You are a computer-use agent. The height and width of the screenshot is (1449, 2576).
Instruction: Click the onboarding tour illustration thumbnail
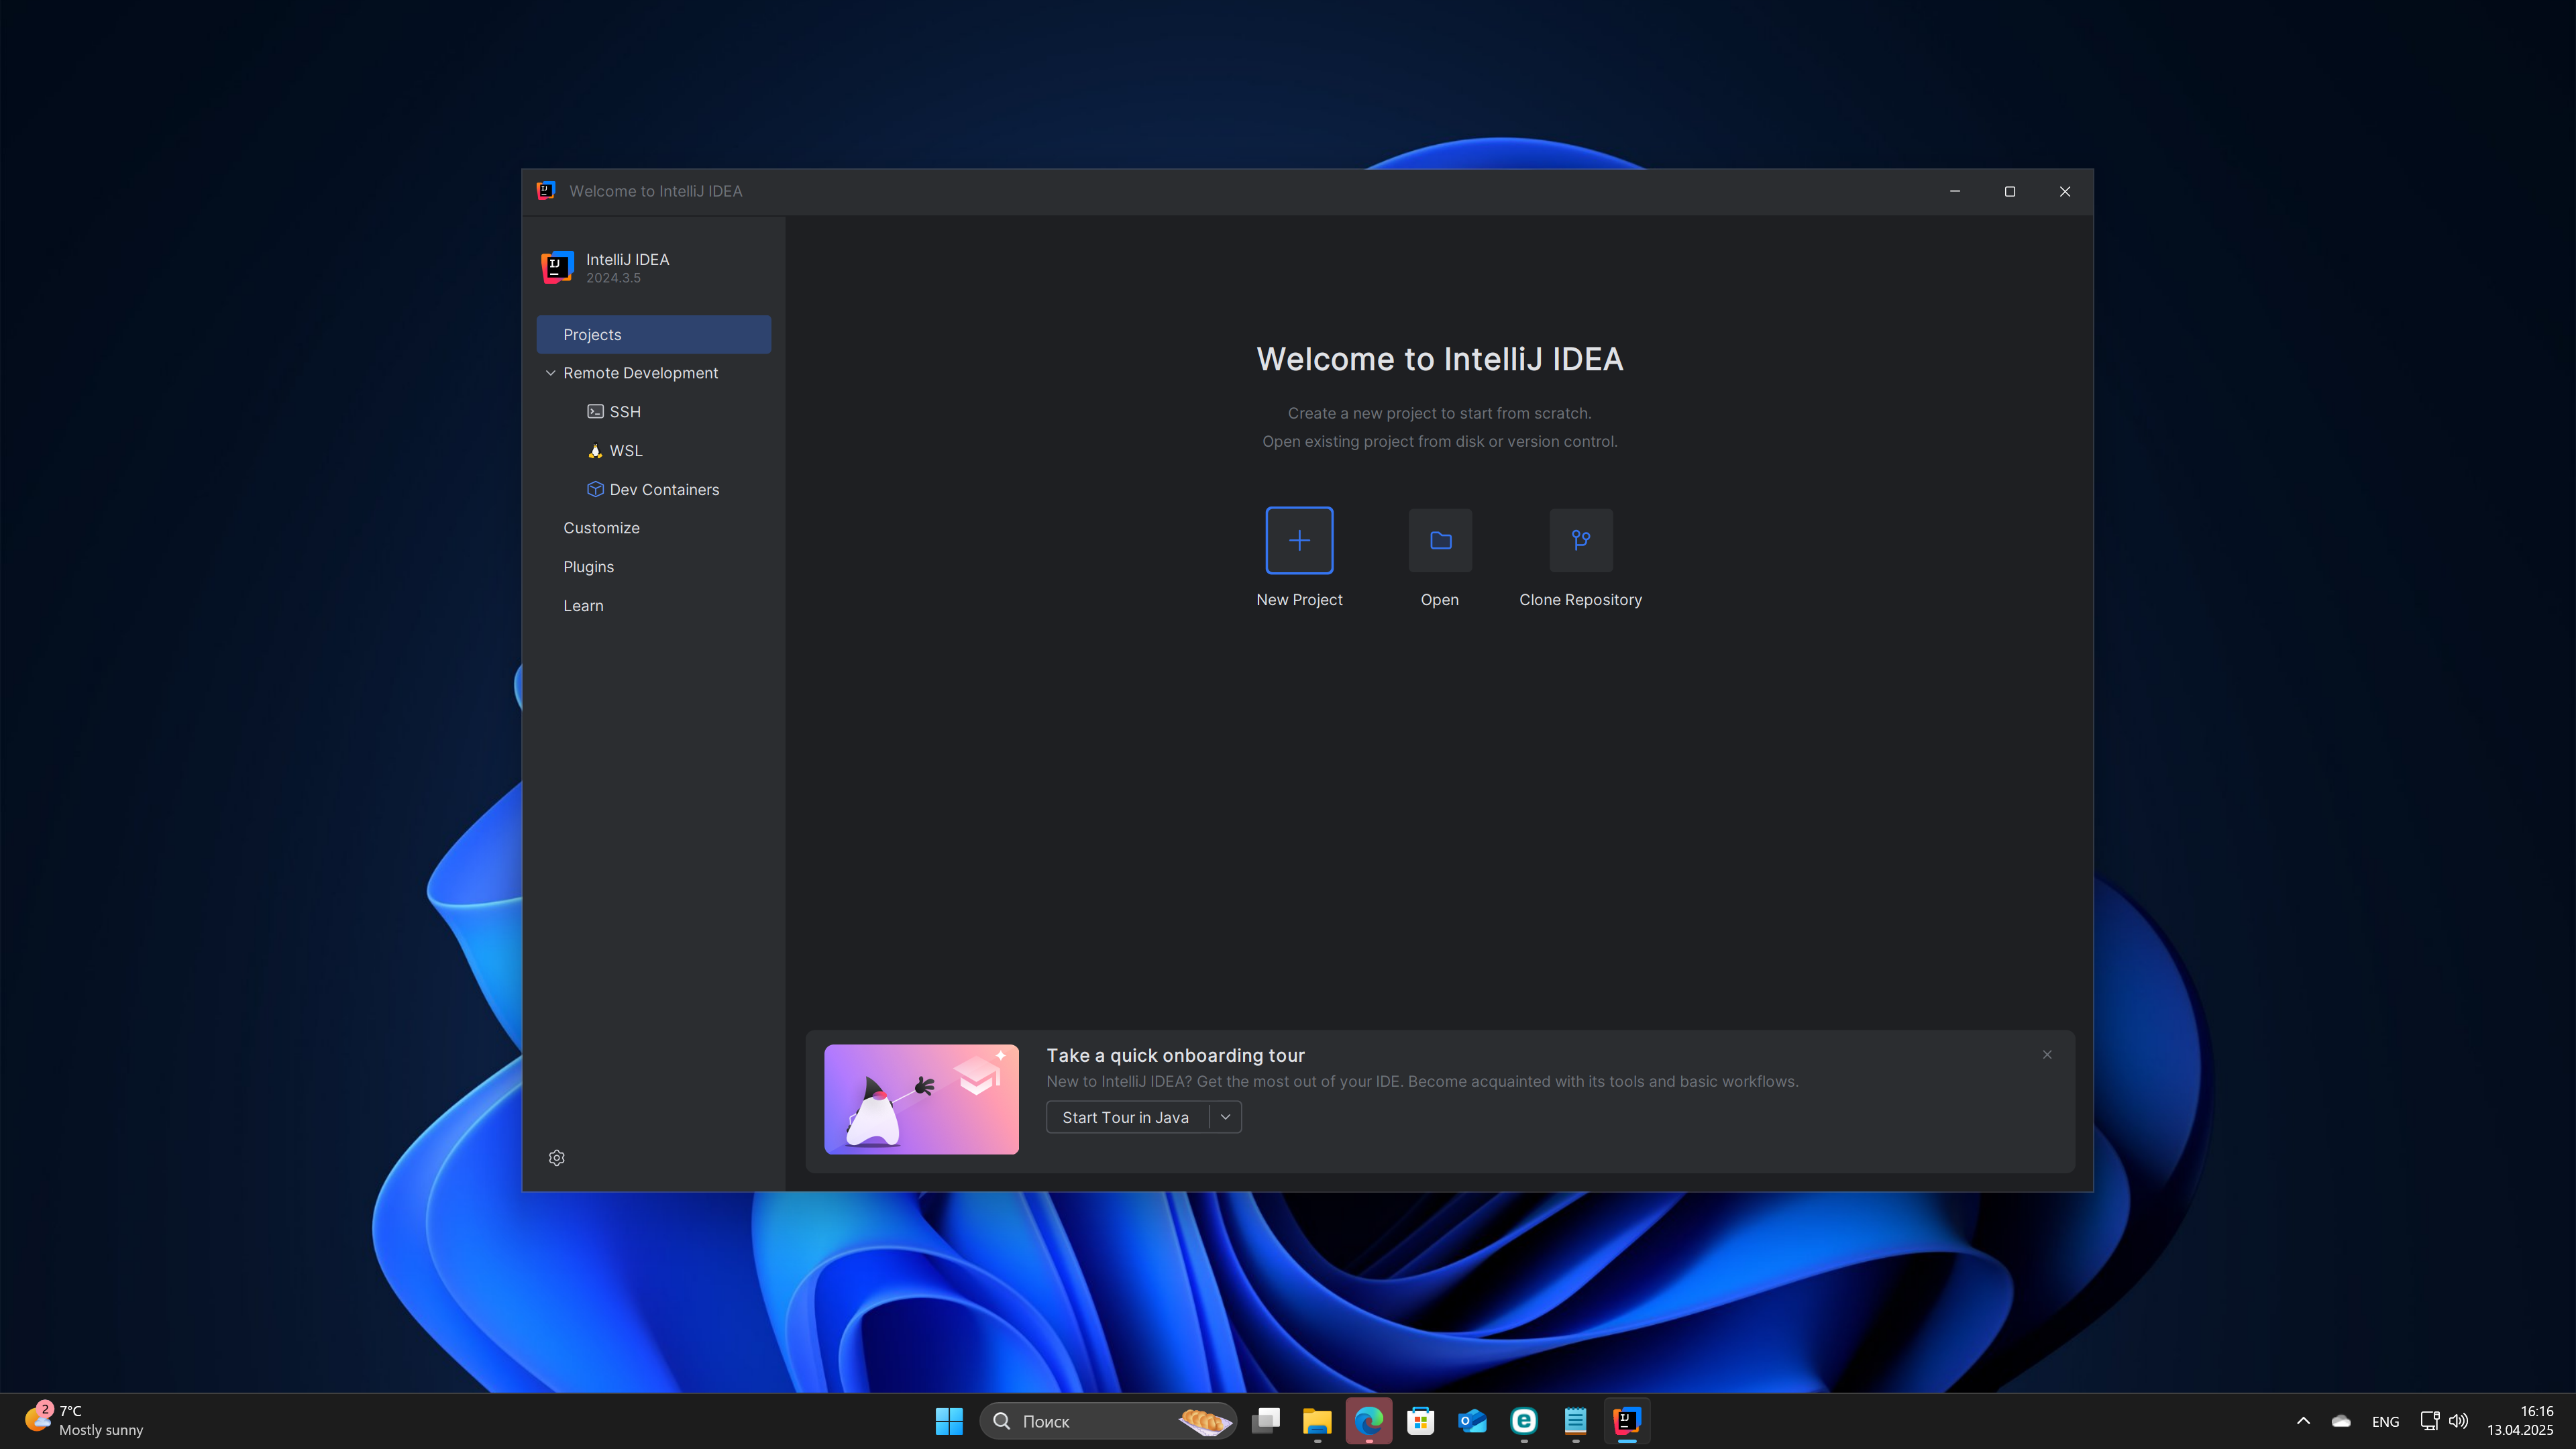point(921,1099)
